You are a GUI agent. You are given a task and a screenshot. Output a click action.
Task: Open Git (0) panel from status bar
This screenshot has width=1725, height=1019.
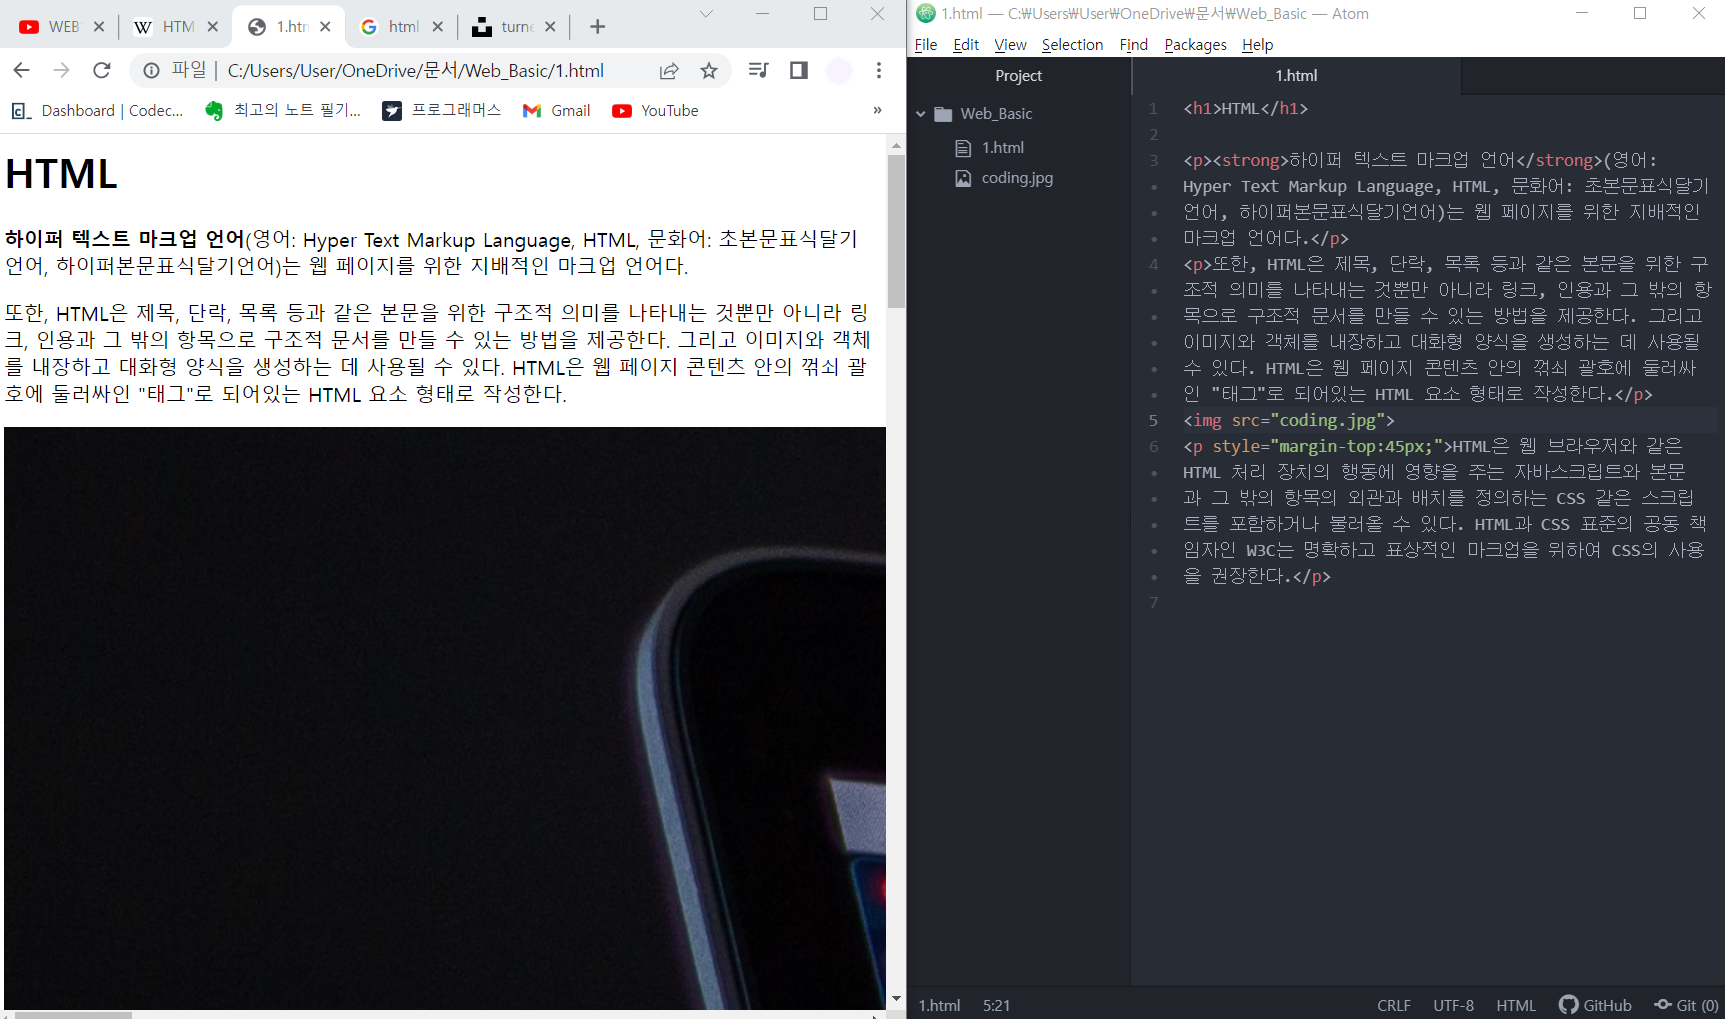point(1686,1005)
